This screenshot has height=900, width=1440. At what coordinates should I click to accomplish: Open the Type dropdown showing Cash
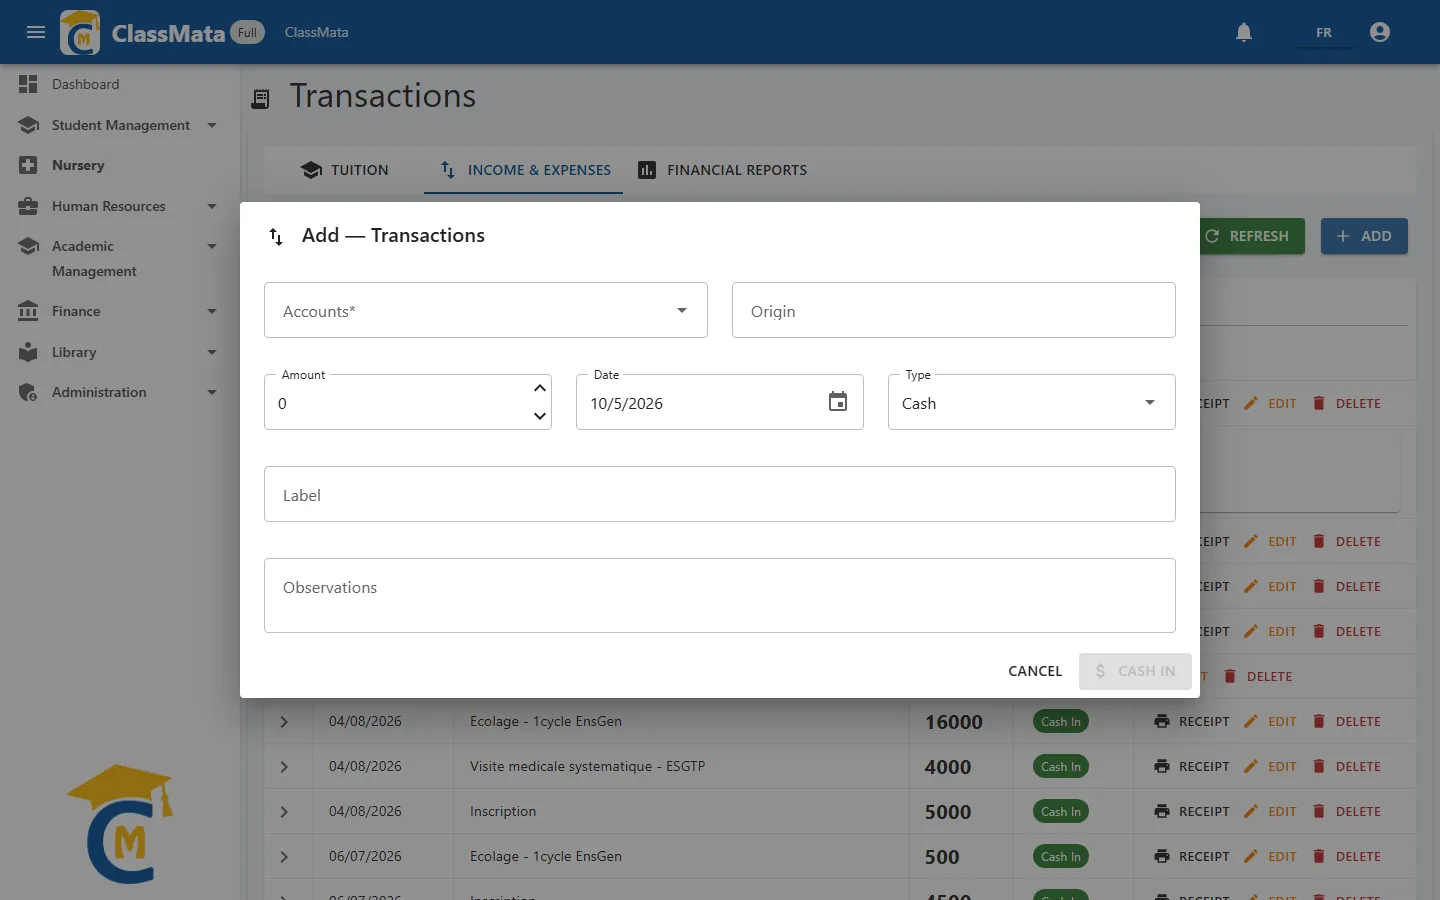pyautogui.click(x=1032, y=402)
